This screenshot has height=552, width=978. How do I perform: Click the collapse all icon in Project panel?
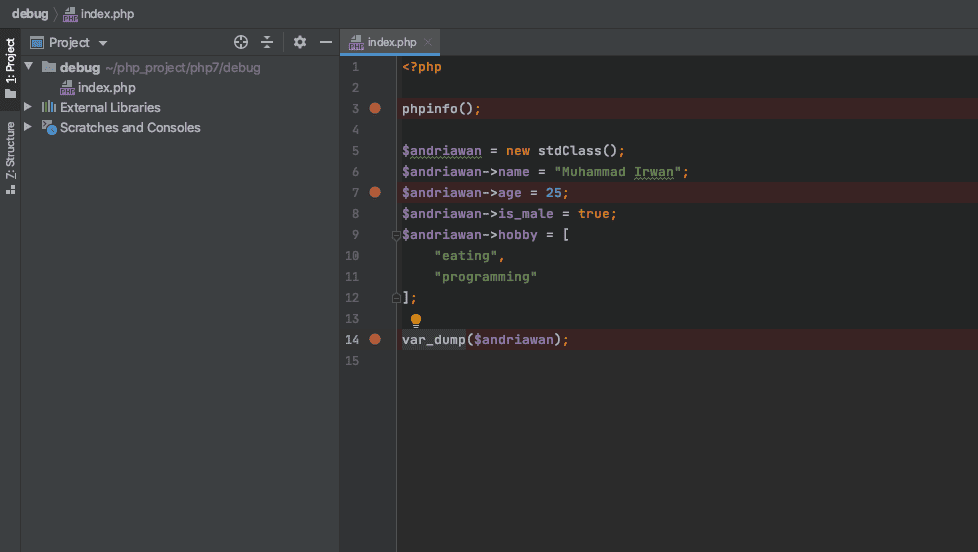267,42
